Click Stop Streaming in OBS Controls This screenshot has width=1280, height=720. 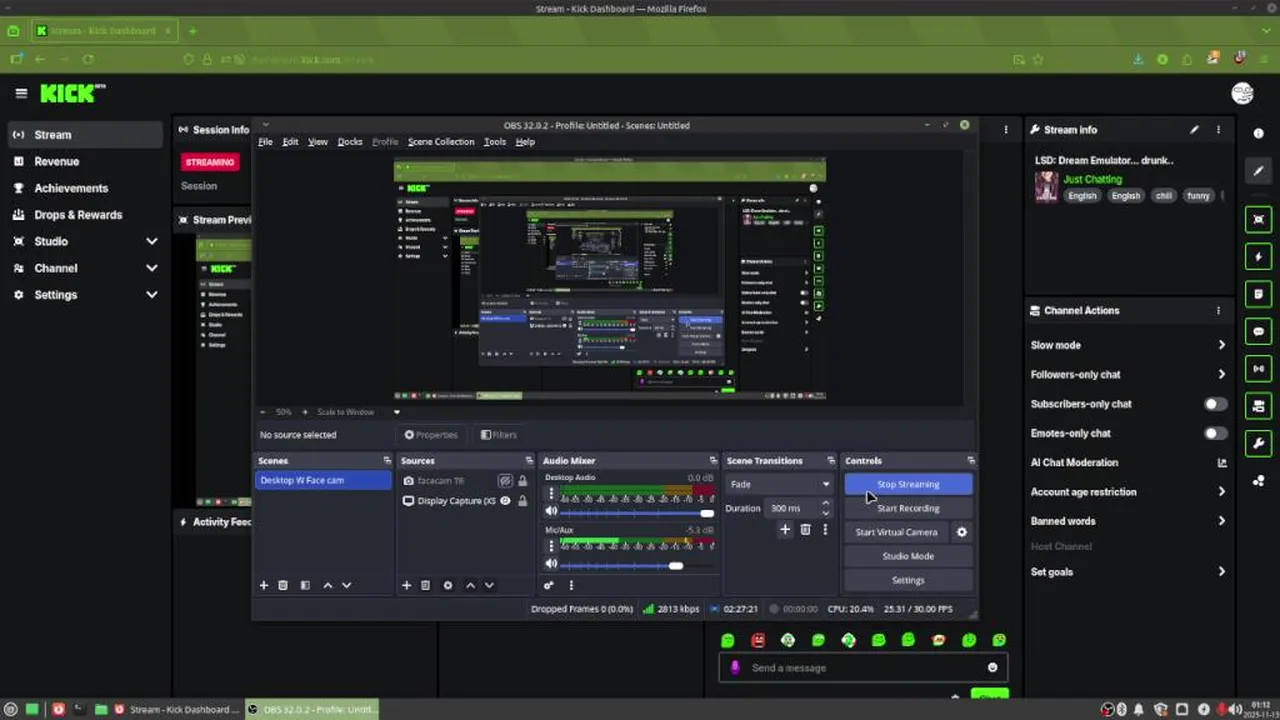click(908, 484)
